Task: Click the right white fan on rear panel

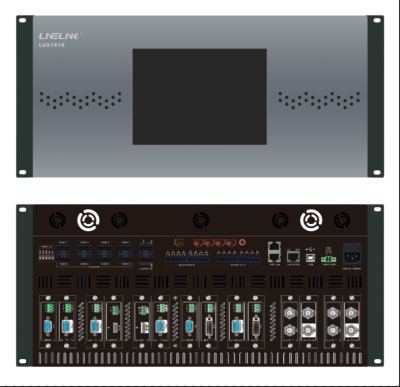Action: (x=311, y=220)
